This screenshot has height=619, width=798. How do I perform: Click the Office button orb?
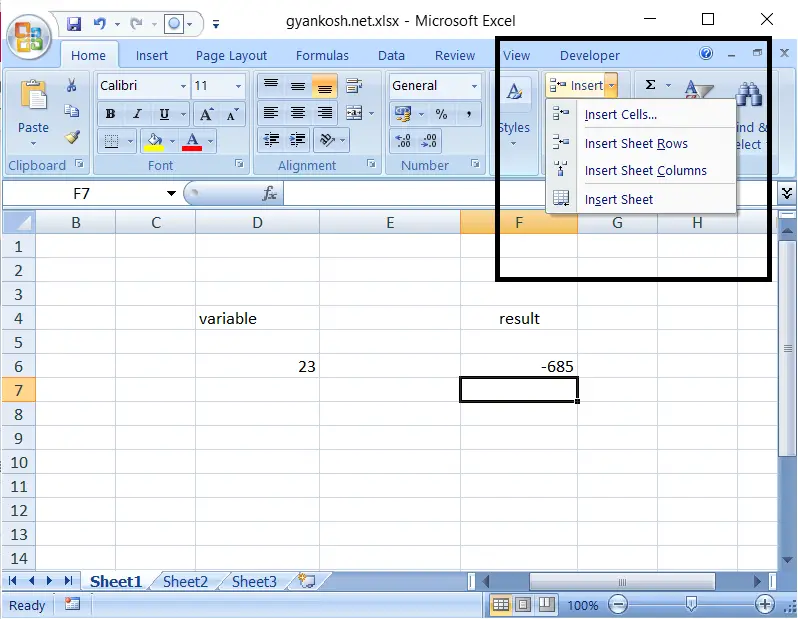(29, 36)
